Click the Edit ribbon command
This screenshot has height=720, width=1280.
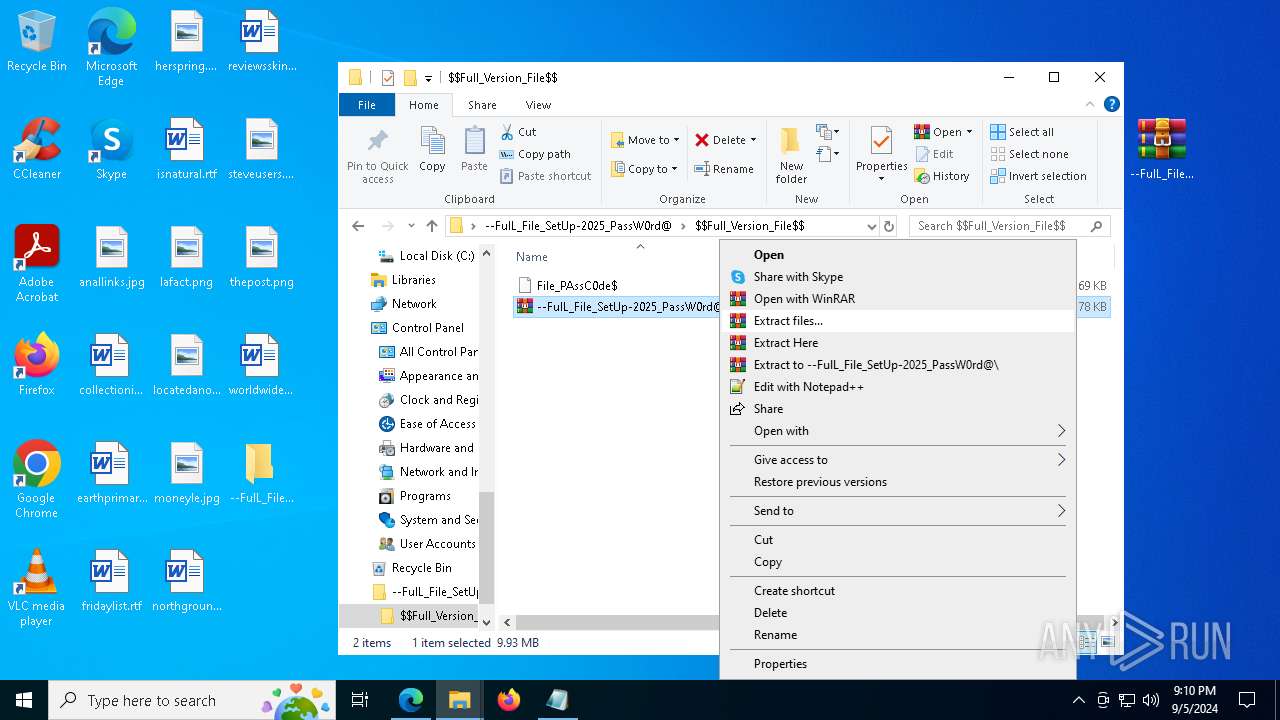(934, 154)
